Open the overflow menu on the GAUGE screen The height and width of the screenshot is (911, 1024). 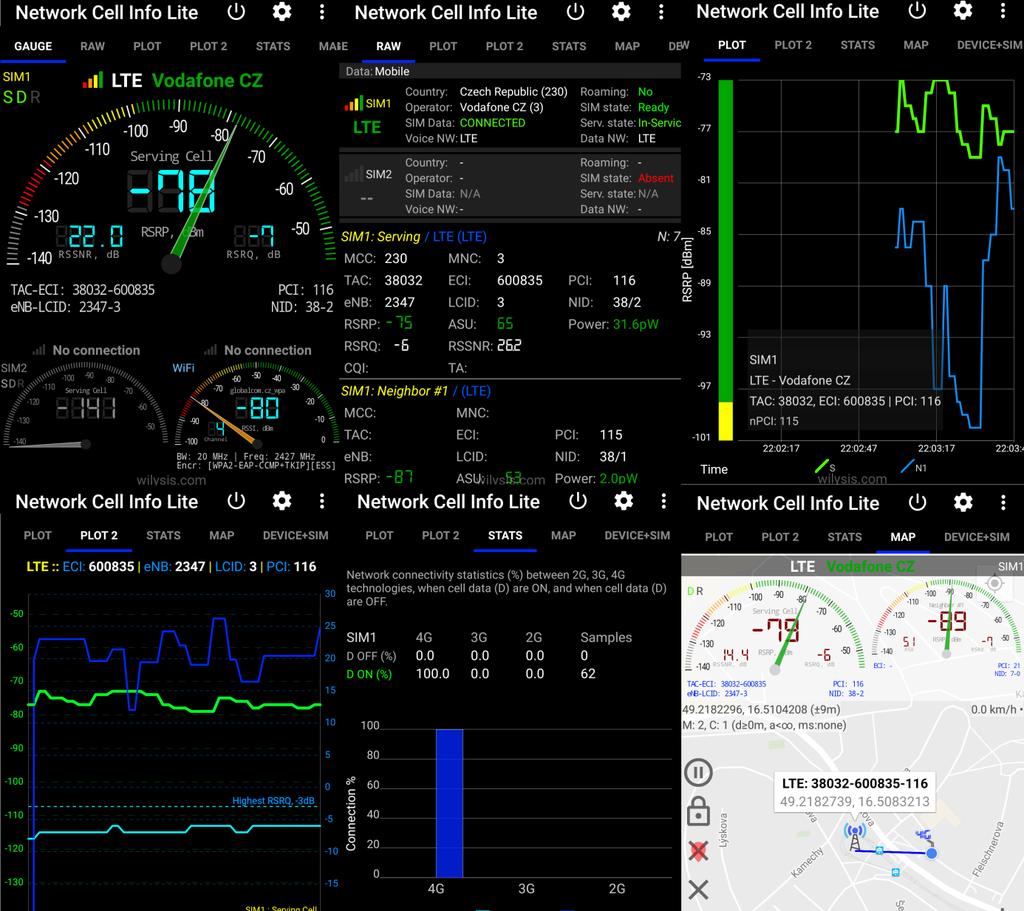322,12
